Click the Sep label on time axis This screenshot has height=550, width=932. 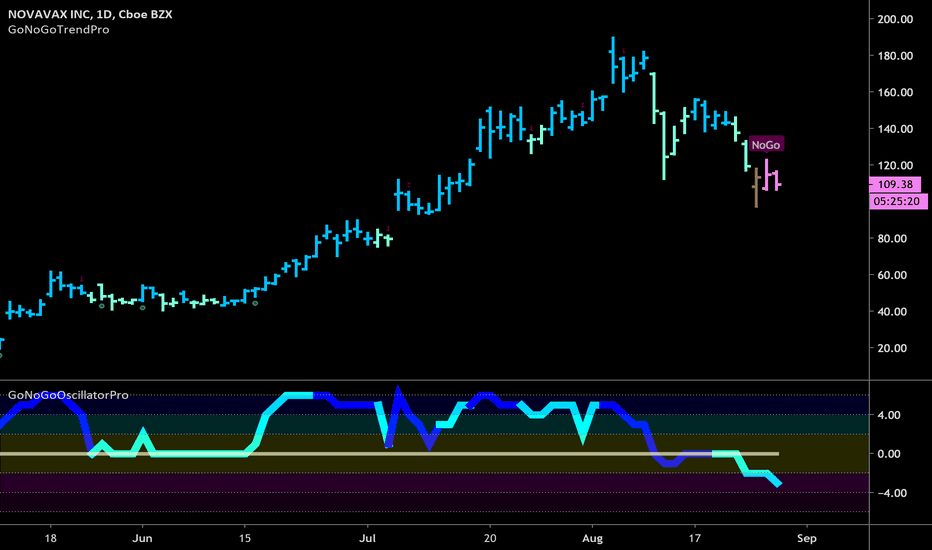807,538
